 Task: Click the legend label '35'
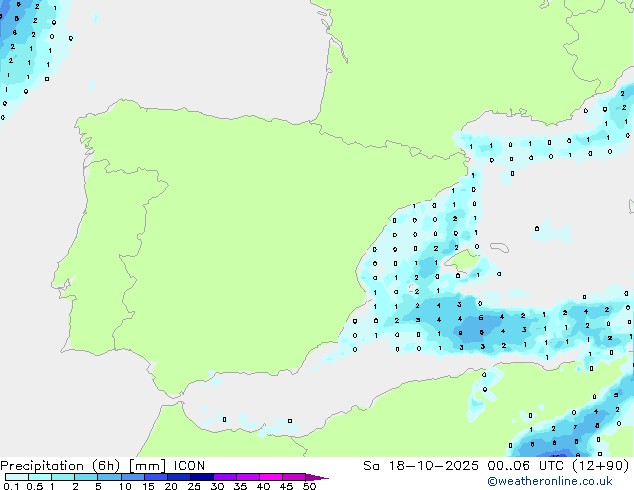240,486
